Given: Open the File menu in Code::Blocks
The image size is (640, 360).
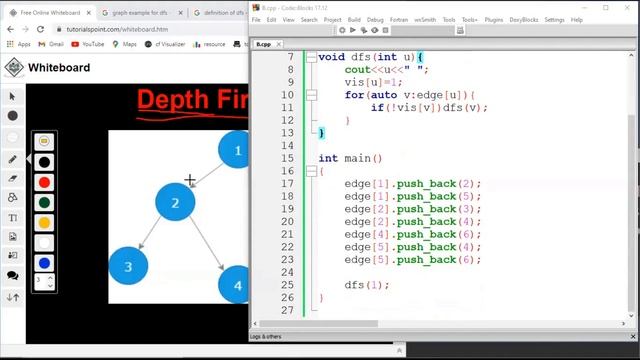Looking at the screenshot, I should pos(256,20).
